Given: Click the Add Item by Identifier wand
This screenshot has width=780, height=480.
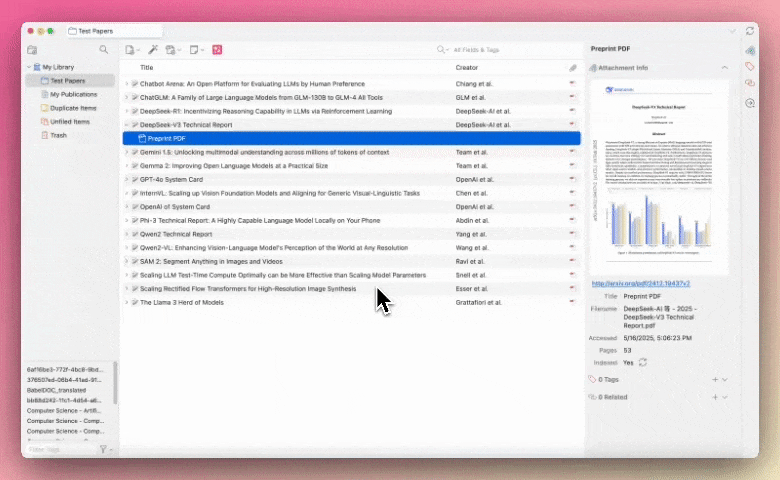Looking at the screenshot, I should tap(153, 49).
